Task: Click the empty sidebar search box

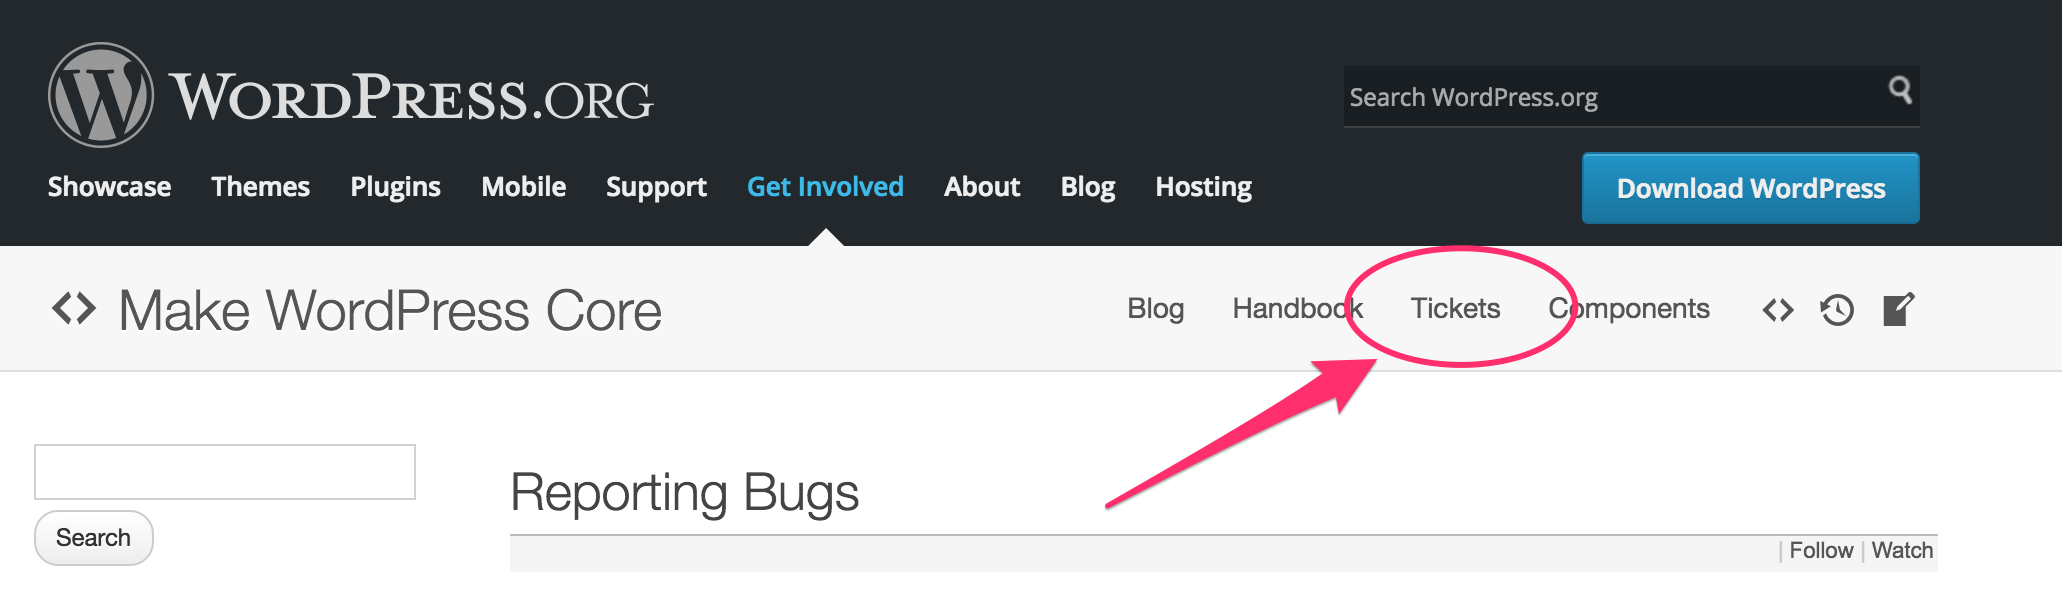Action: pos(225,472)
